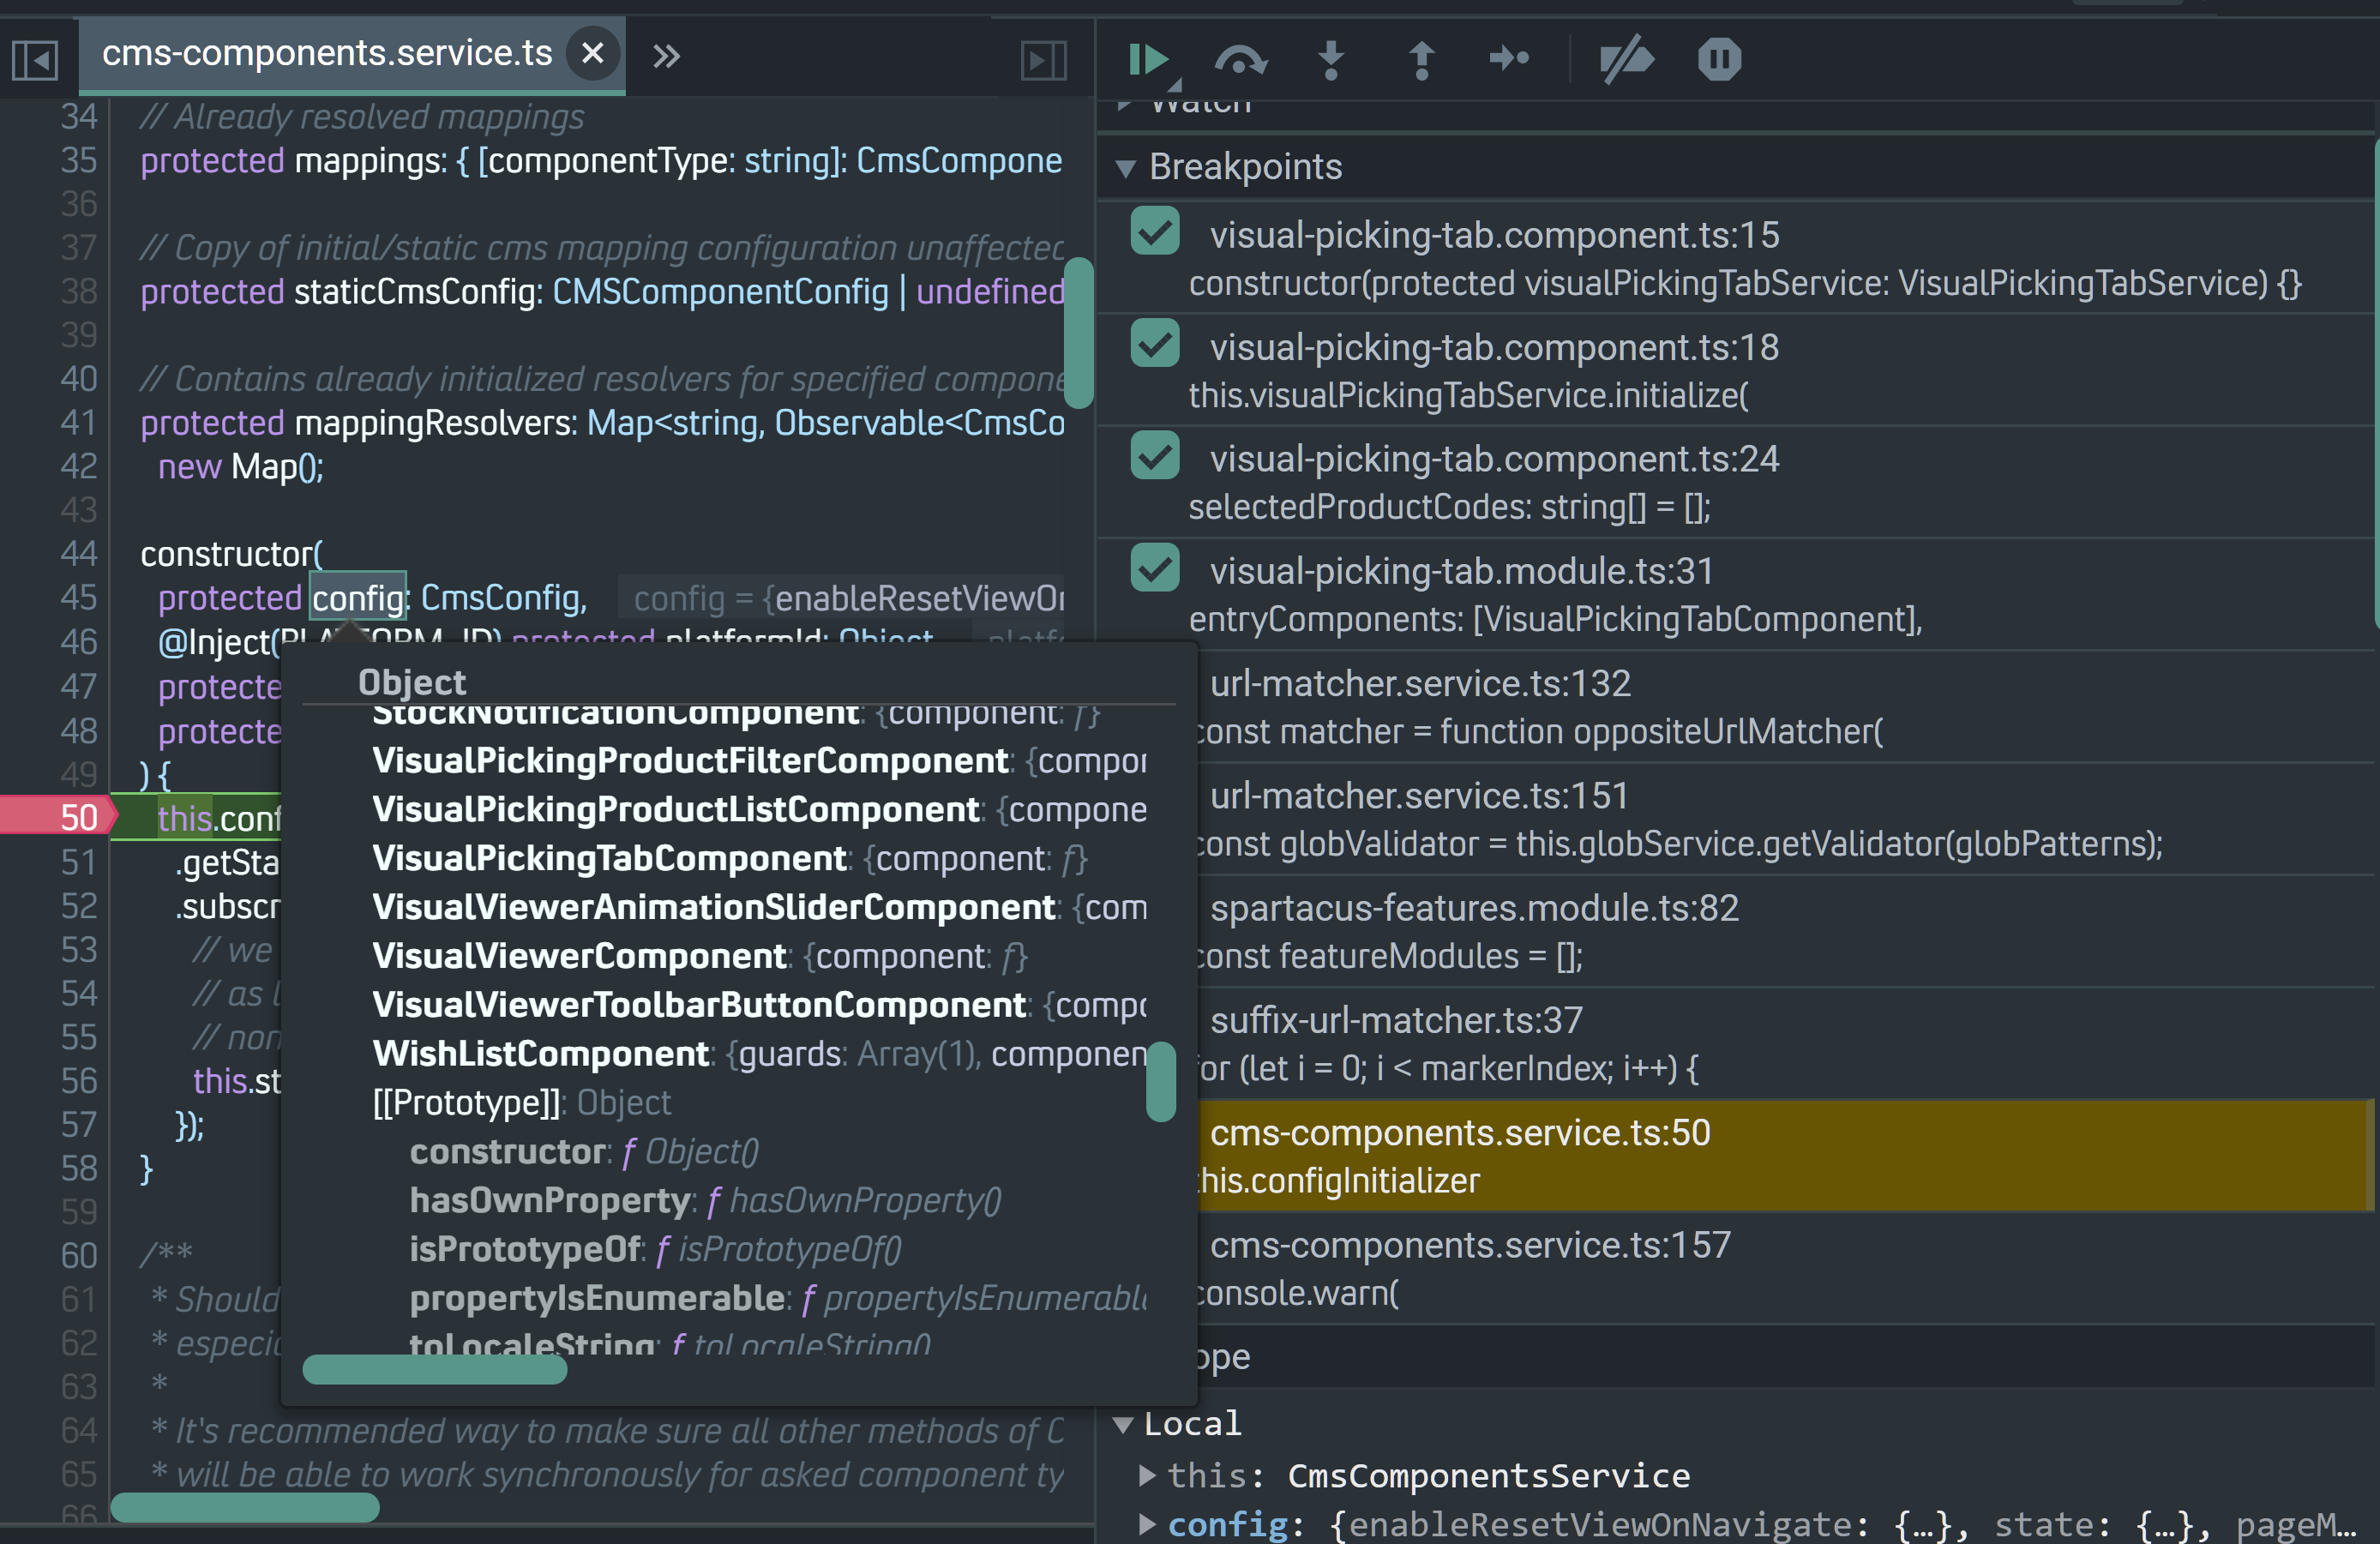Click the Step over next function icon
This screenshot has width=2380, height=1544.
click(x=1240, y=59)
